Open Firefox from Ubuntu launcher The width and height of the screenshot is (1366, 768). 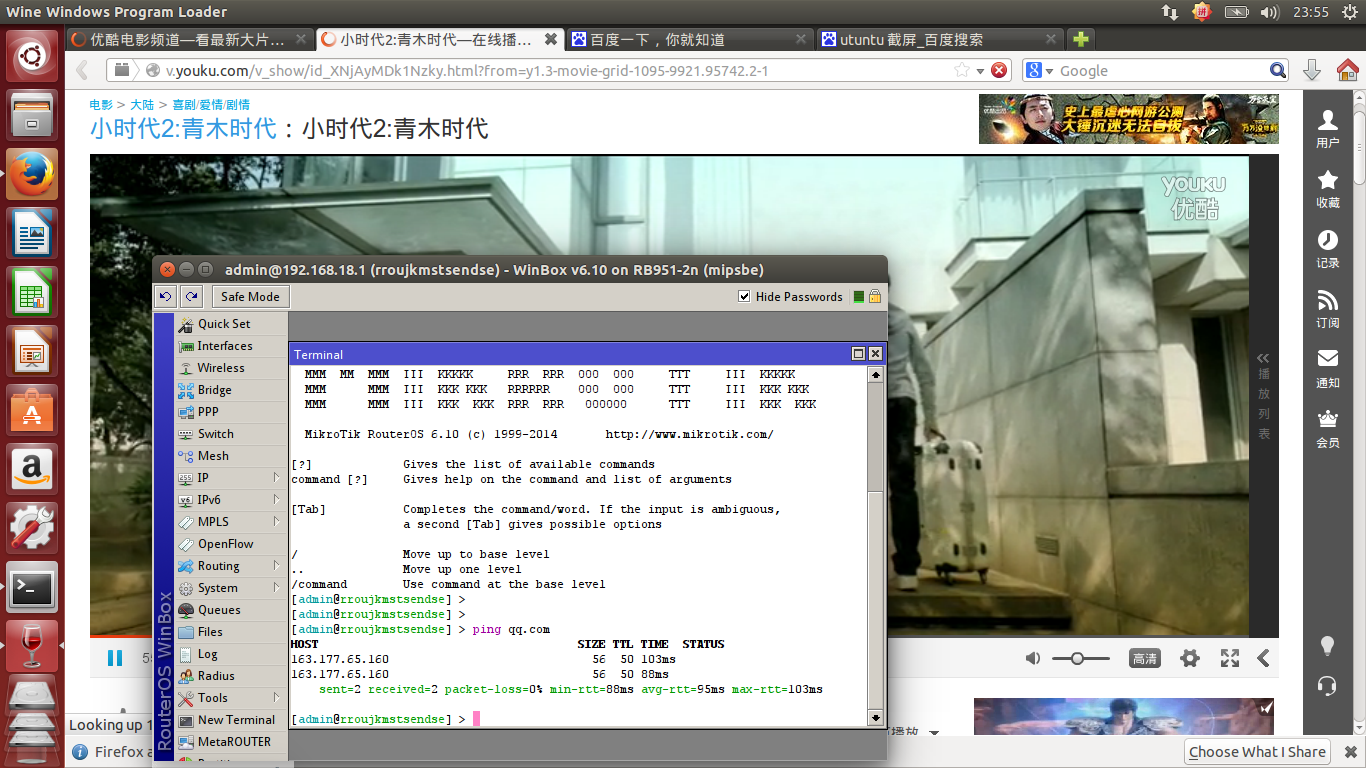tap(33, 176)
